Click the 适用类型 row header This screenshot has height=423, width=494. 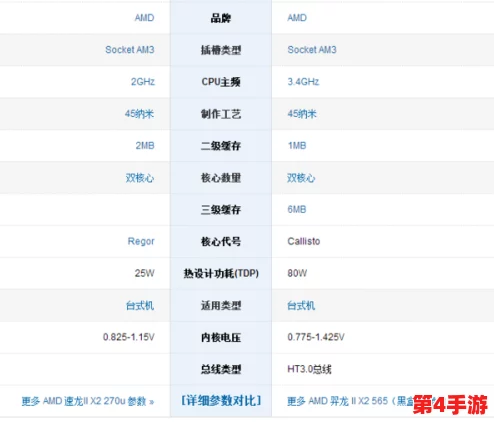click(221, 306)
